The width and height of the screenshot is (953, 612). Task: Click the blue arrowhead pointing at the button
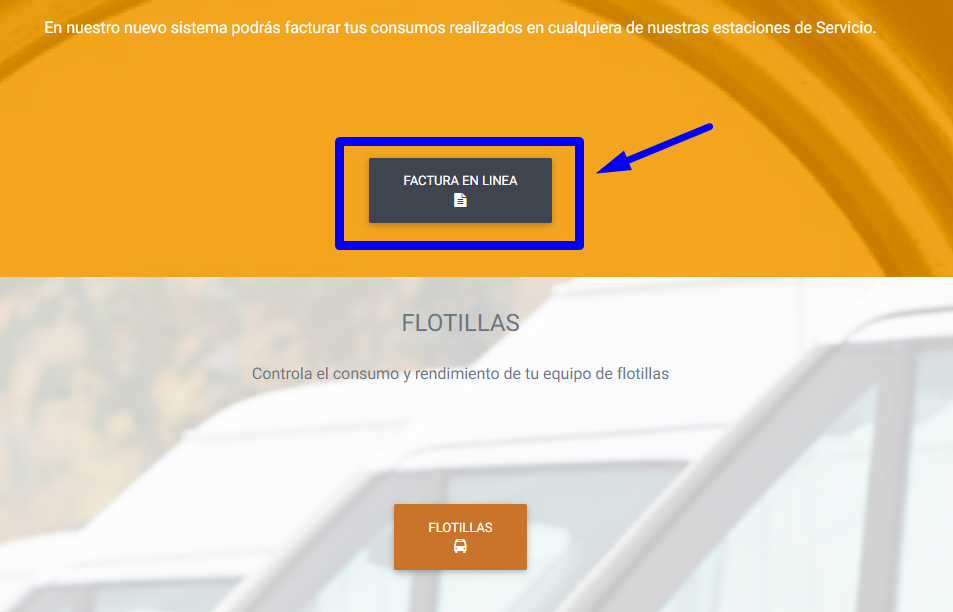click(x=615, y=164)
